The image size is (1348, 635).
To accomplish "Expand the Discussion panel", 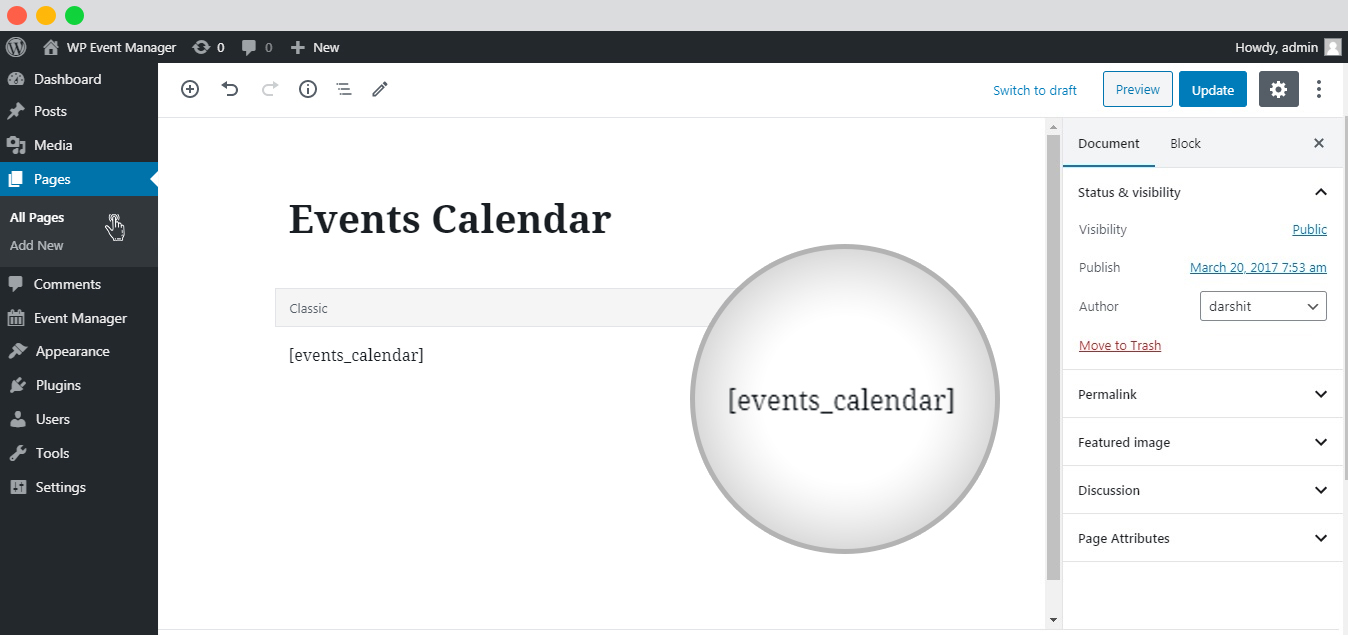I will pos(1203,490).
